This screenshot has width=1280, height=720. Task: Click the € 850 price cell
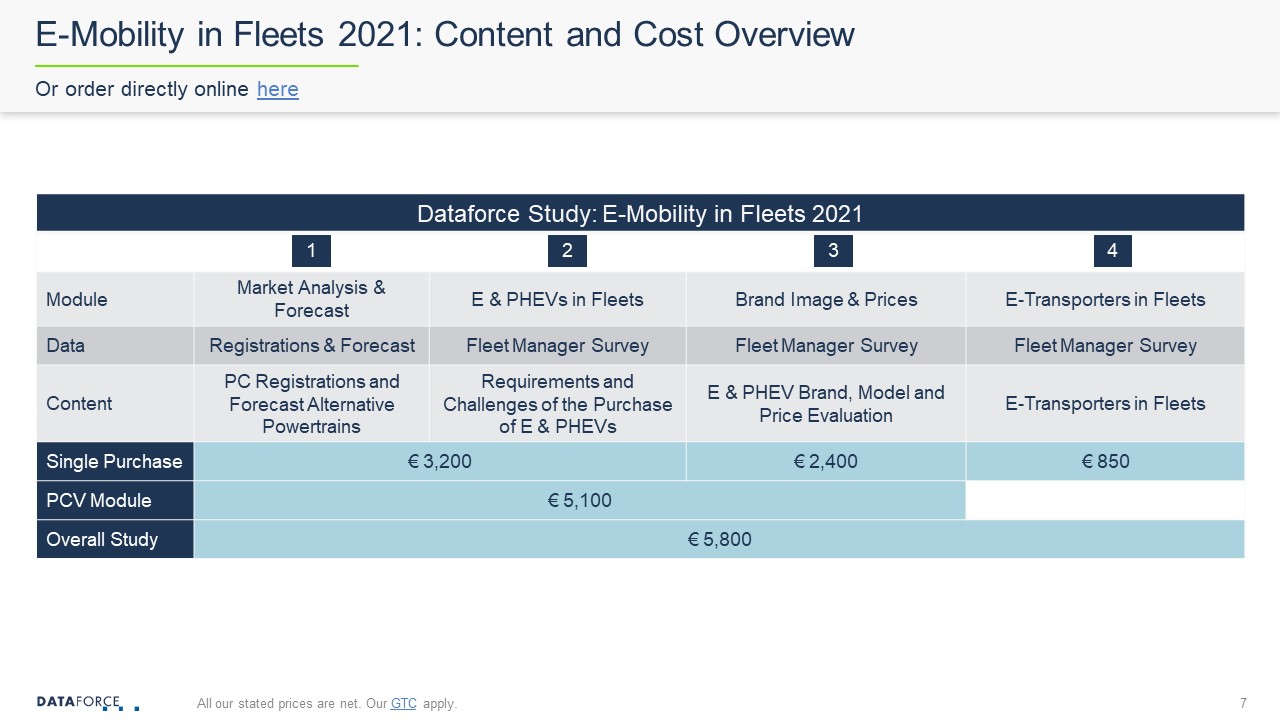(x=1105, y=461)
